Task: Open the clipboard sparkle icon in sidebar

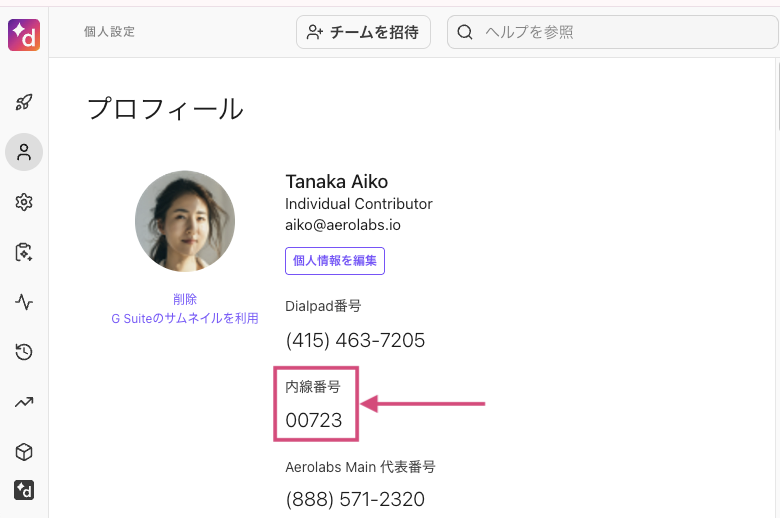Action: click(24, 252)
